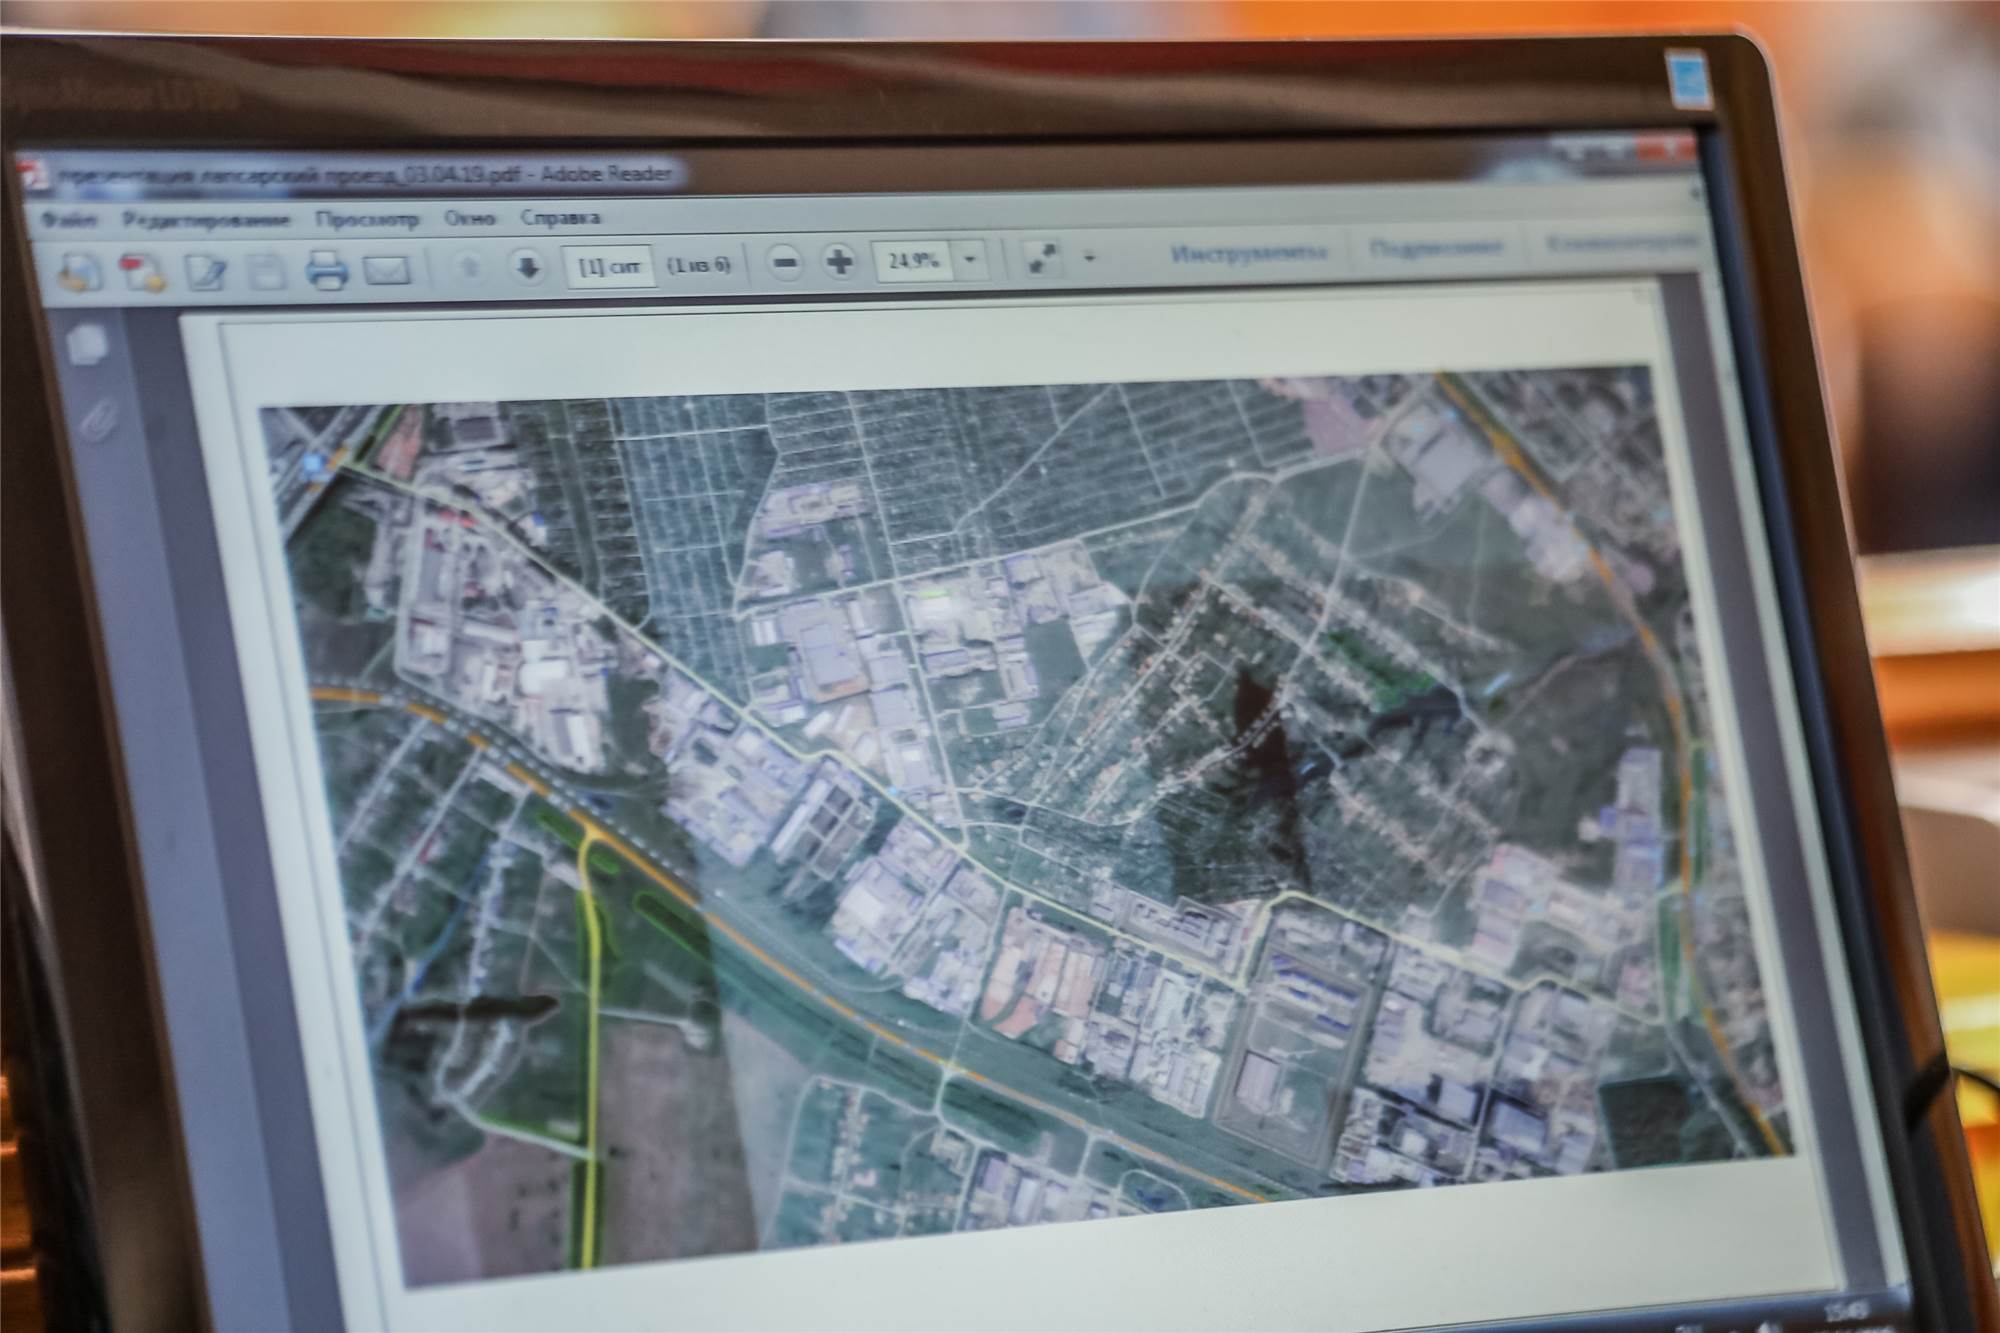The width and height of the screenshot is (2000, 1333).
Task: Open the Редактирование menu
Action: [206, 219]
